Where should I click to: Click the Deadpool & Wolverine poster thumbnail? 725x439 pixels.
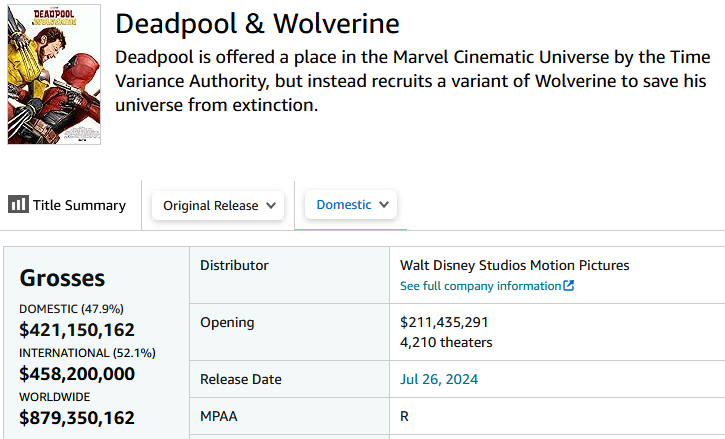(54, 74)
